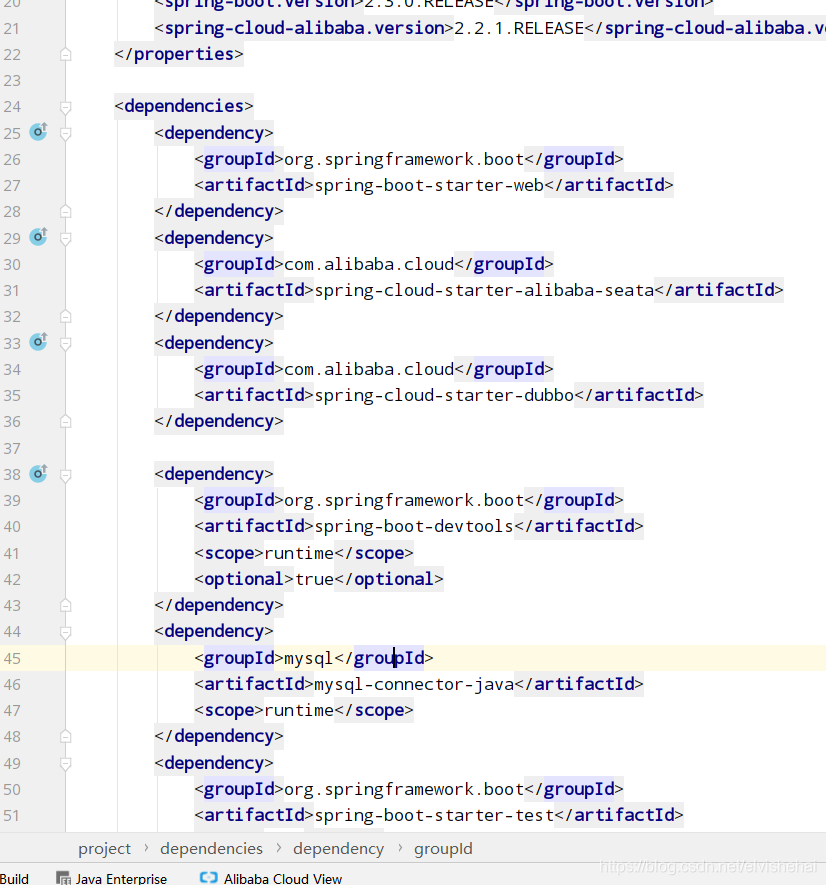This screenshot has width=826, height=885.
Task: Fold the test dependency block at line 49
Action: click(65, 764)
